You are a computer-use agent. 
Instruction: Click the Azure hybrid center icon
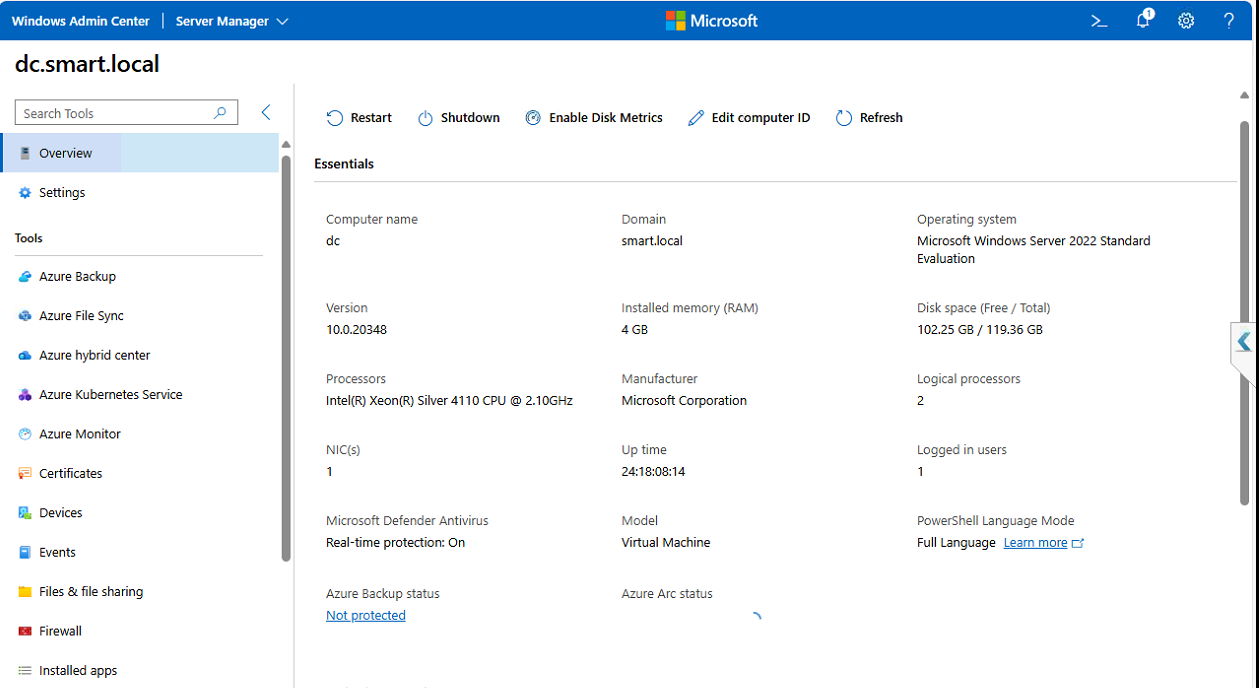pos(25,355)
